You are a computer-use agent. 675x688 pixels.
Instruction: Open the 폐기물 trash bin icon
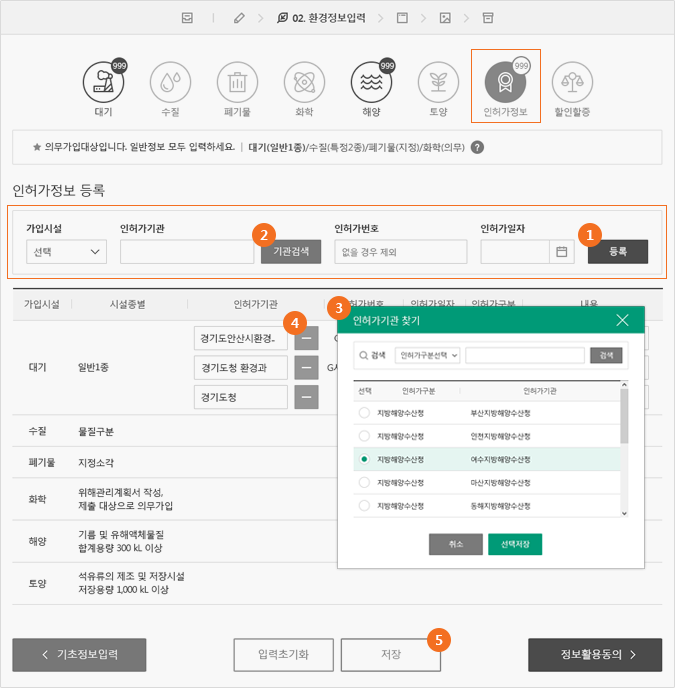[x=237, y=82]
